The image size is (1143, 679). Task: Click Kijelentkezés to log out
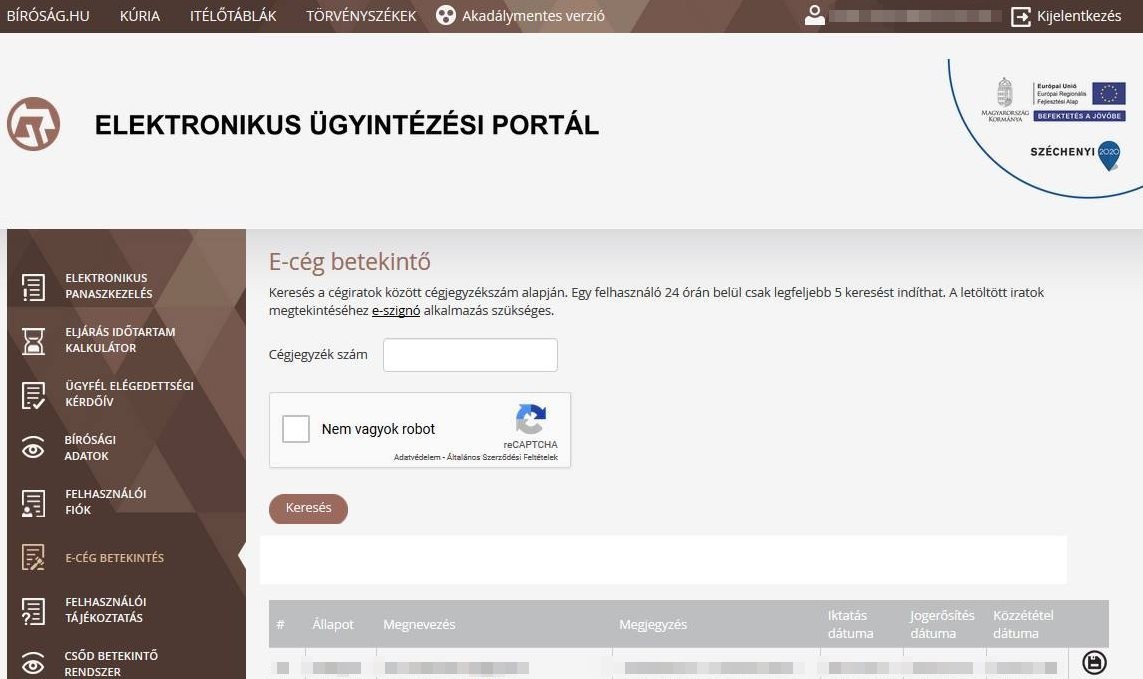pos(1079,15)
